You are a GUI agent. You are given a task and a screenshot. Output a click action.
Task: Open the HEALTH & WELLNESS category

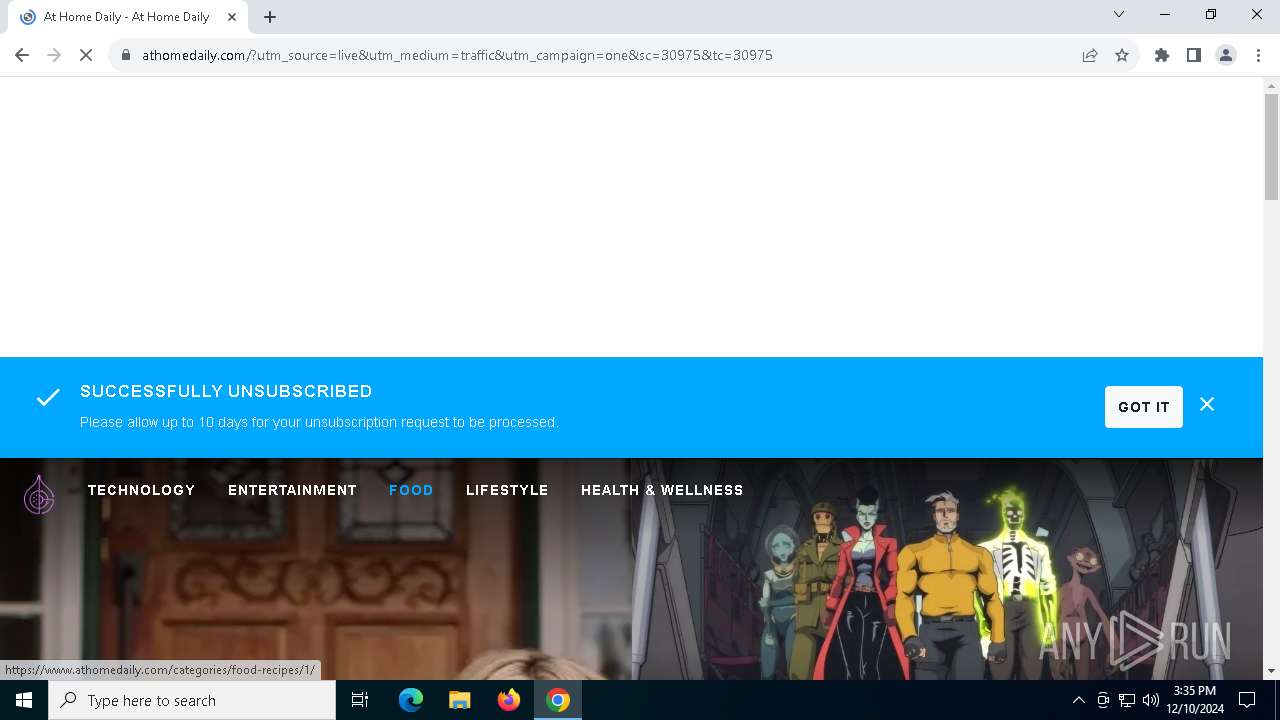(662, 490)
